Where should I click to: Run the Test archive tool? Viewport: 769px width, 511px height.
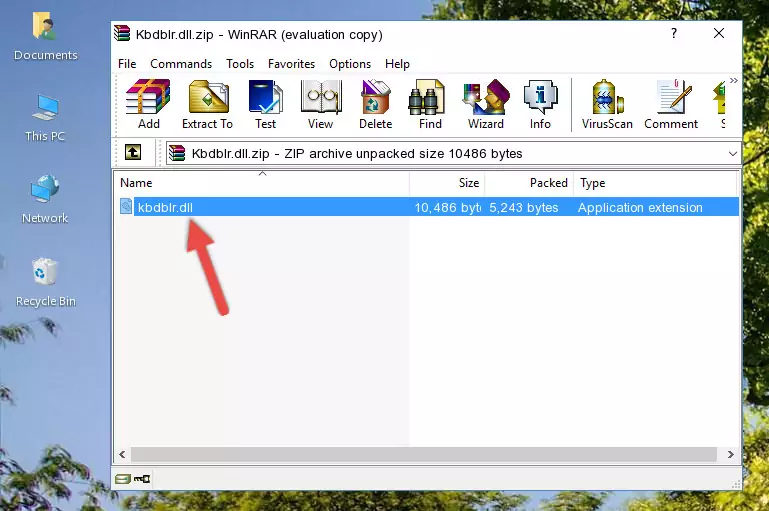(265, 104)
